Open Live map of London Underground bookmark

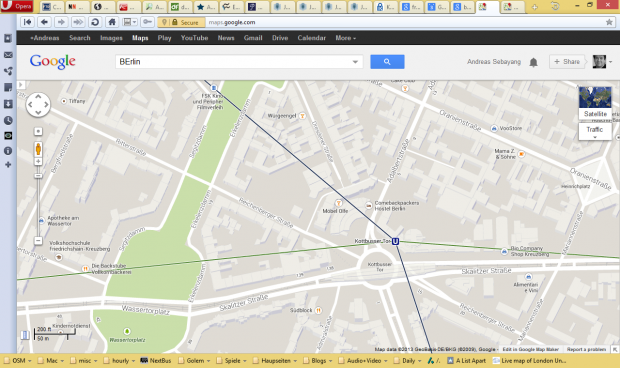pos(529,360)
